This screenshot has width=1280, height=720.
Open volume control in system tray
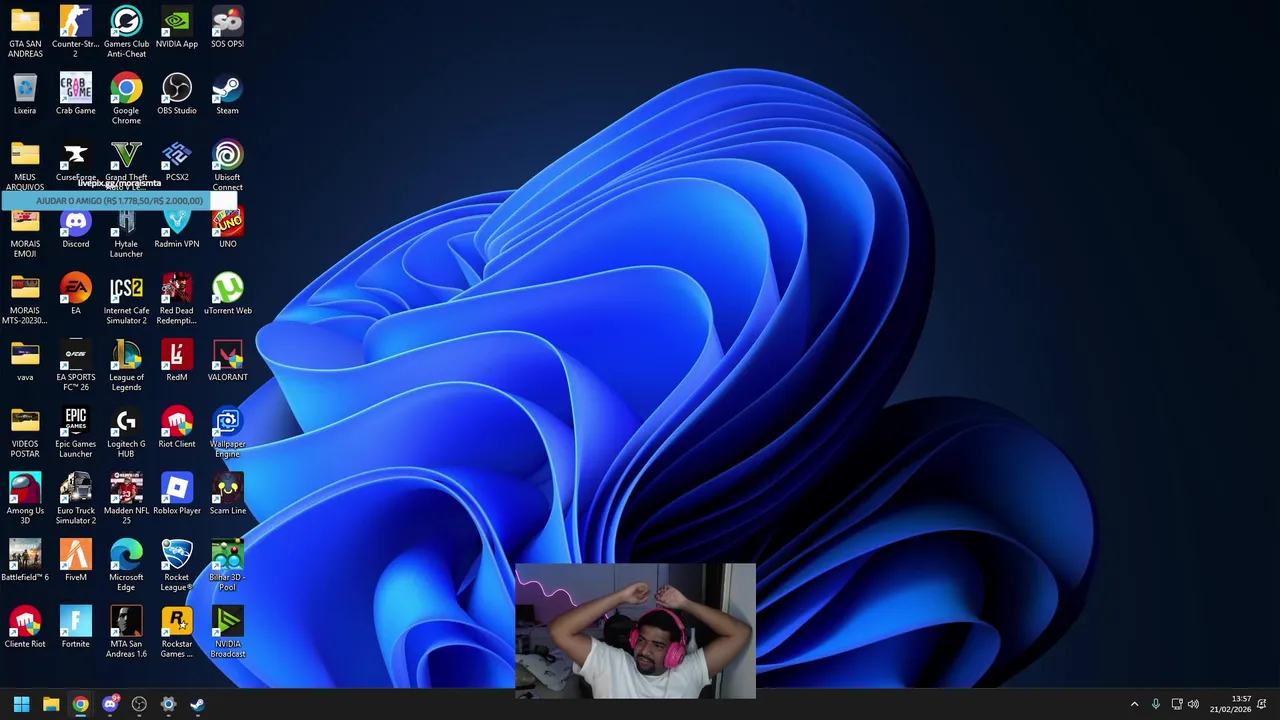pos(1193,705)
